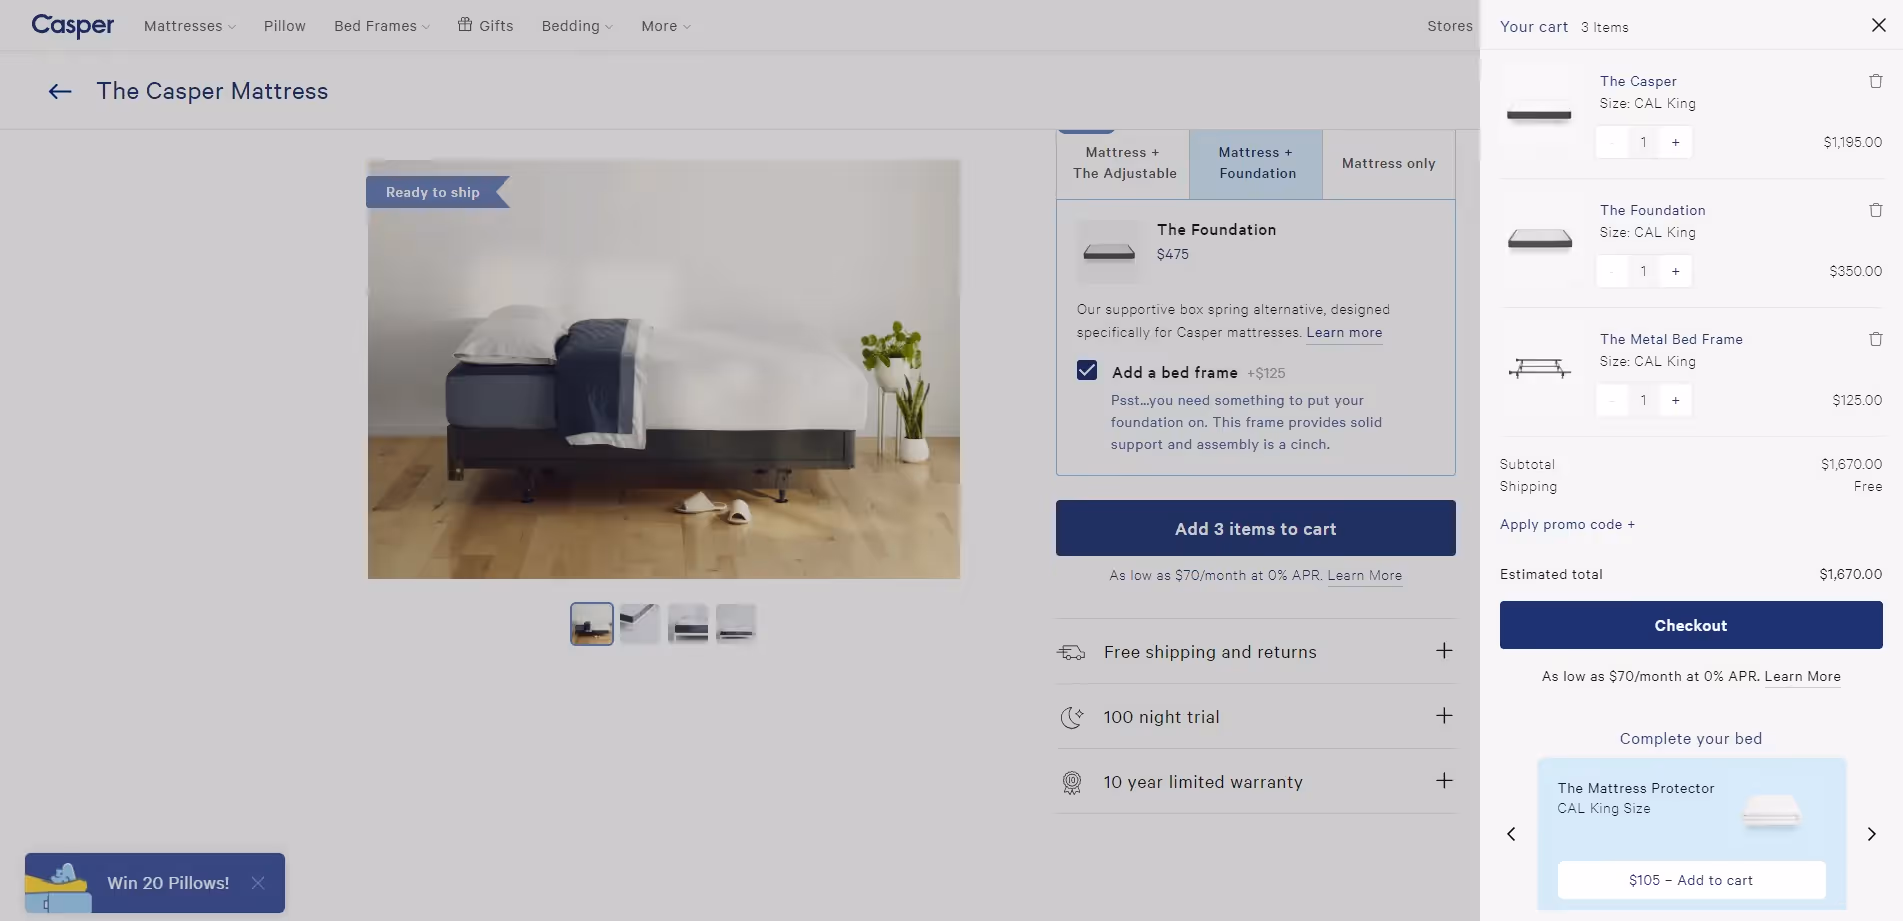Click the Casper logo
The image size is (1903, 921).
(73, 25)
